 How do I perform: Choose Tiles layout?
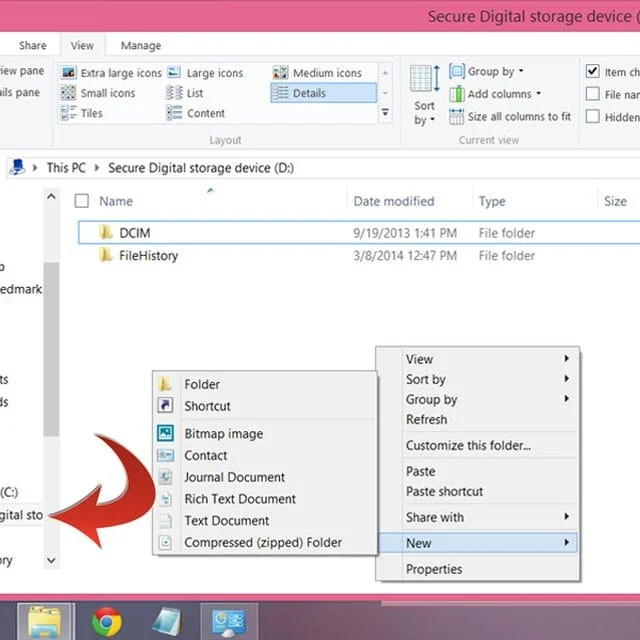(x=82, y=113)
